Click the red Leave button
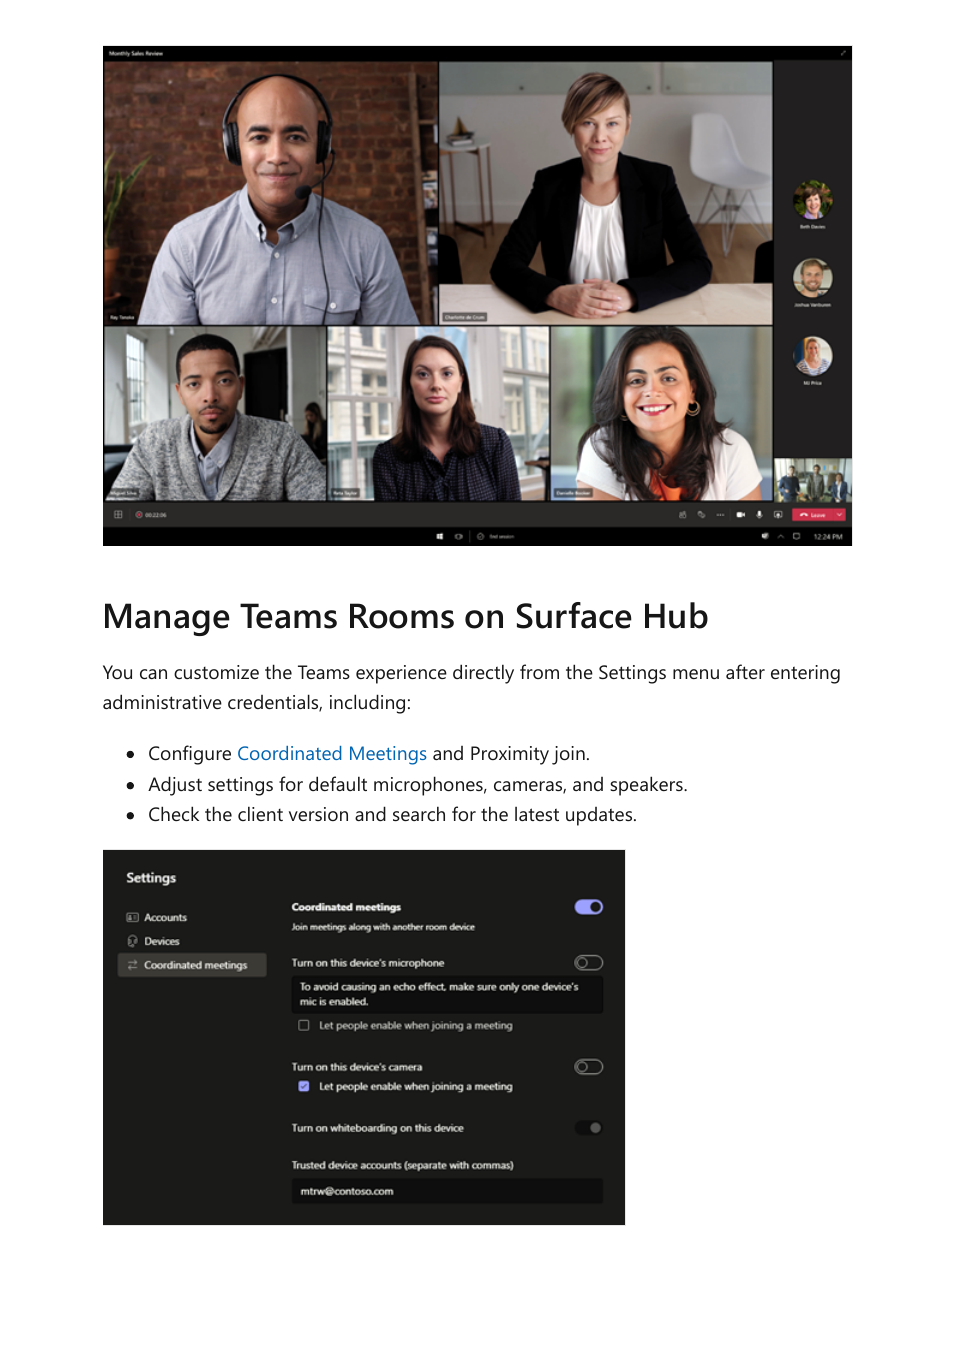 (x=813, y=515)
